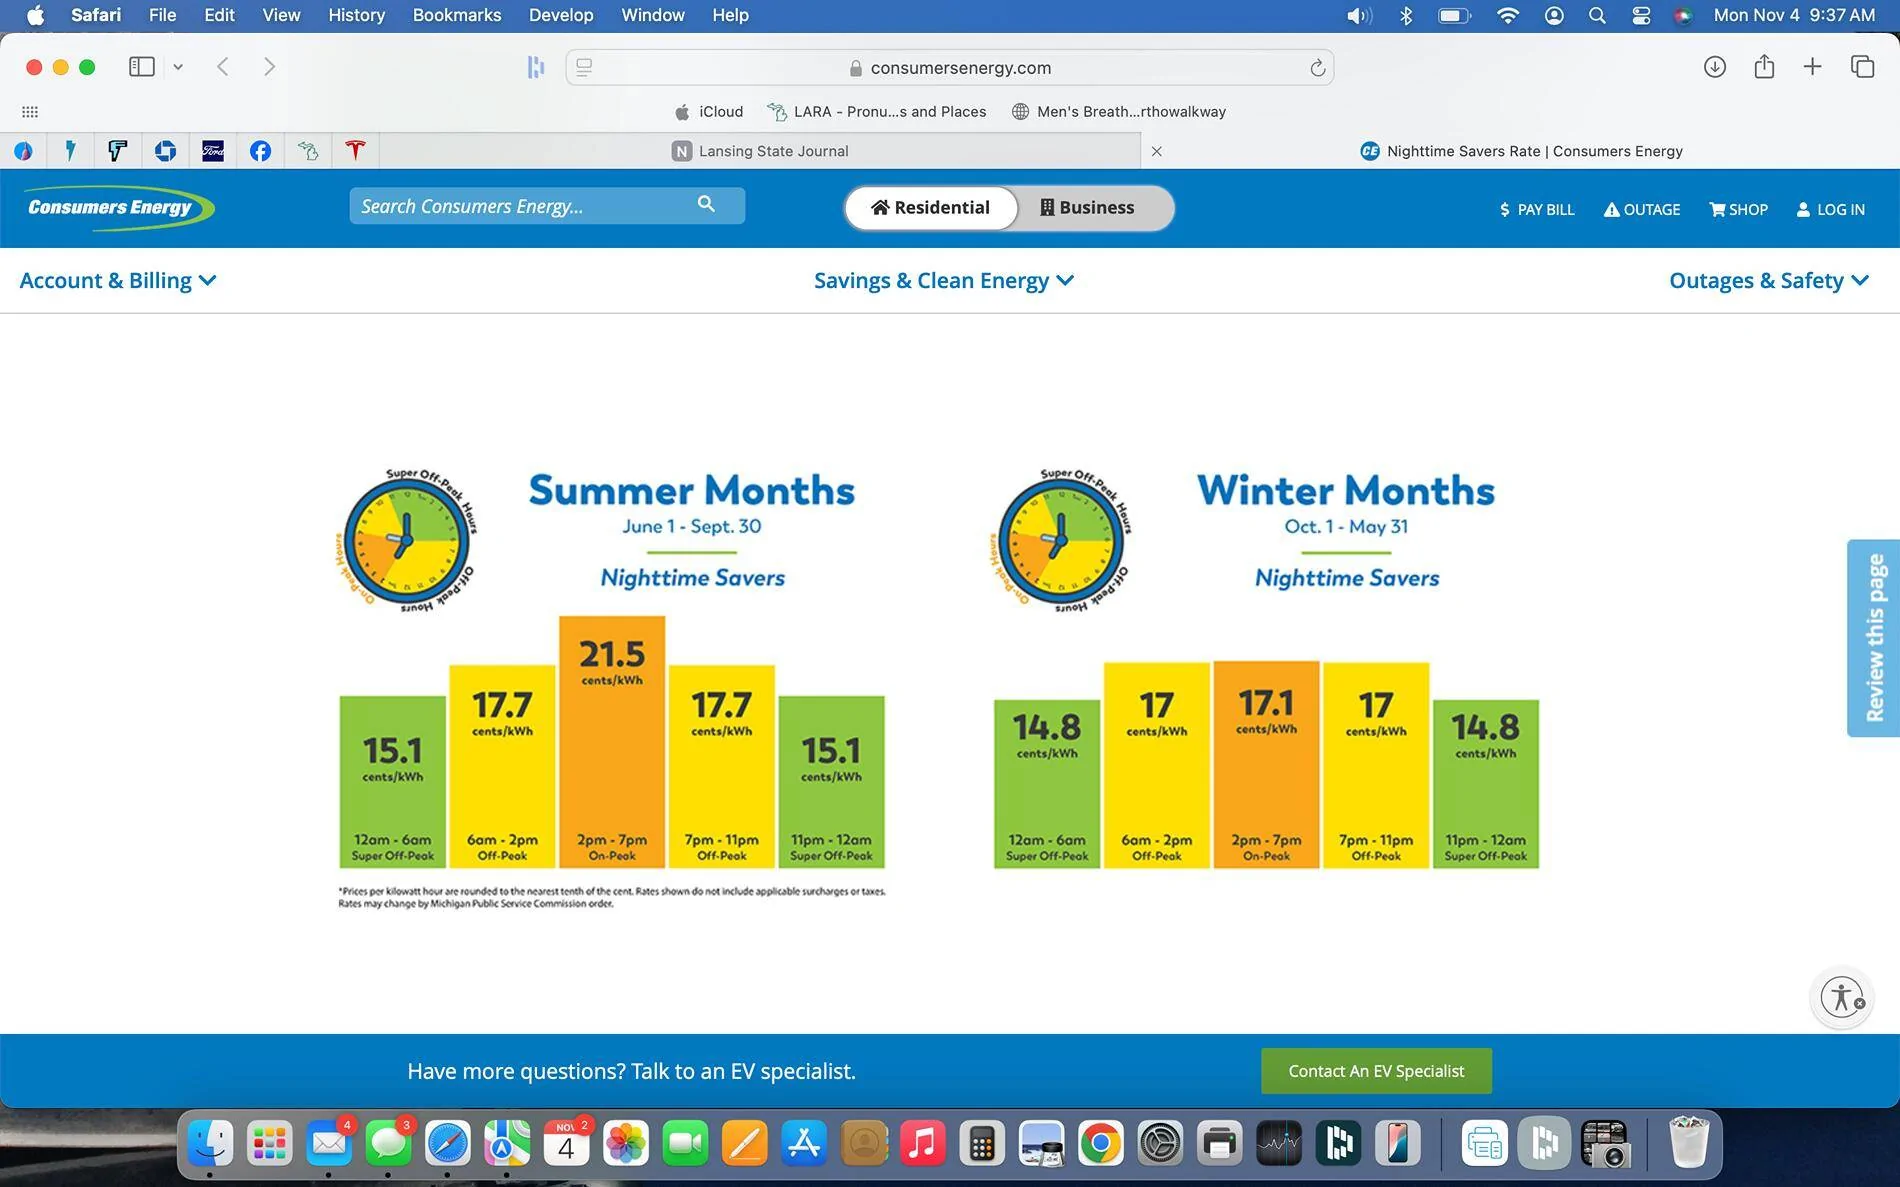This screenshot has width=1900, height=1187.
Task: Open the iCloud bookmark
Action: point(709,112)
